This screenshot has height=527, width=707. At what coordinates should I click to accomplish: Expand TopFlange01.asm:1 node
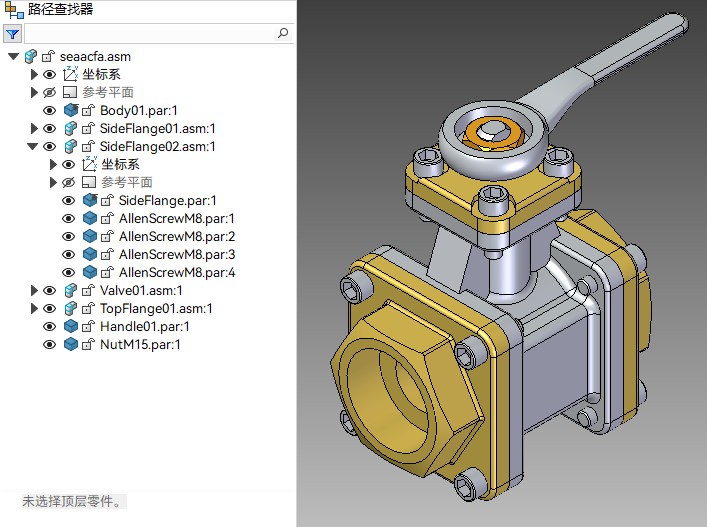click(34, 309)
